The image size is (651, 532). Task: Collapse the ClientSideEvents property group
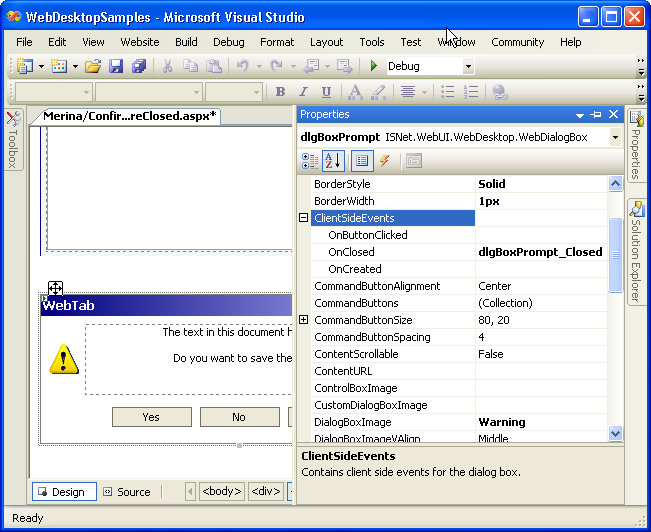(x=303, y=218)
